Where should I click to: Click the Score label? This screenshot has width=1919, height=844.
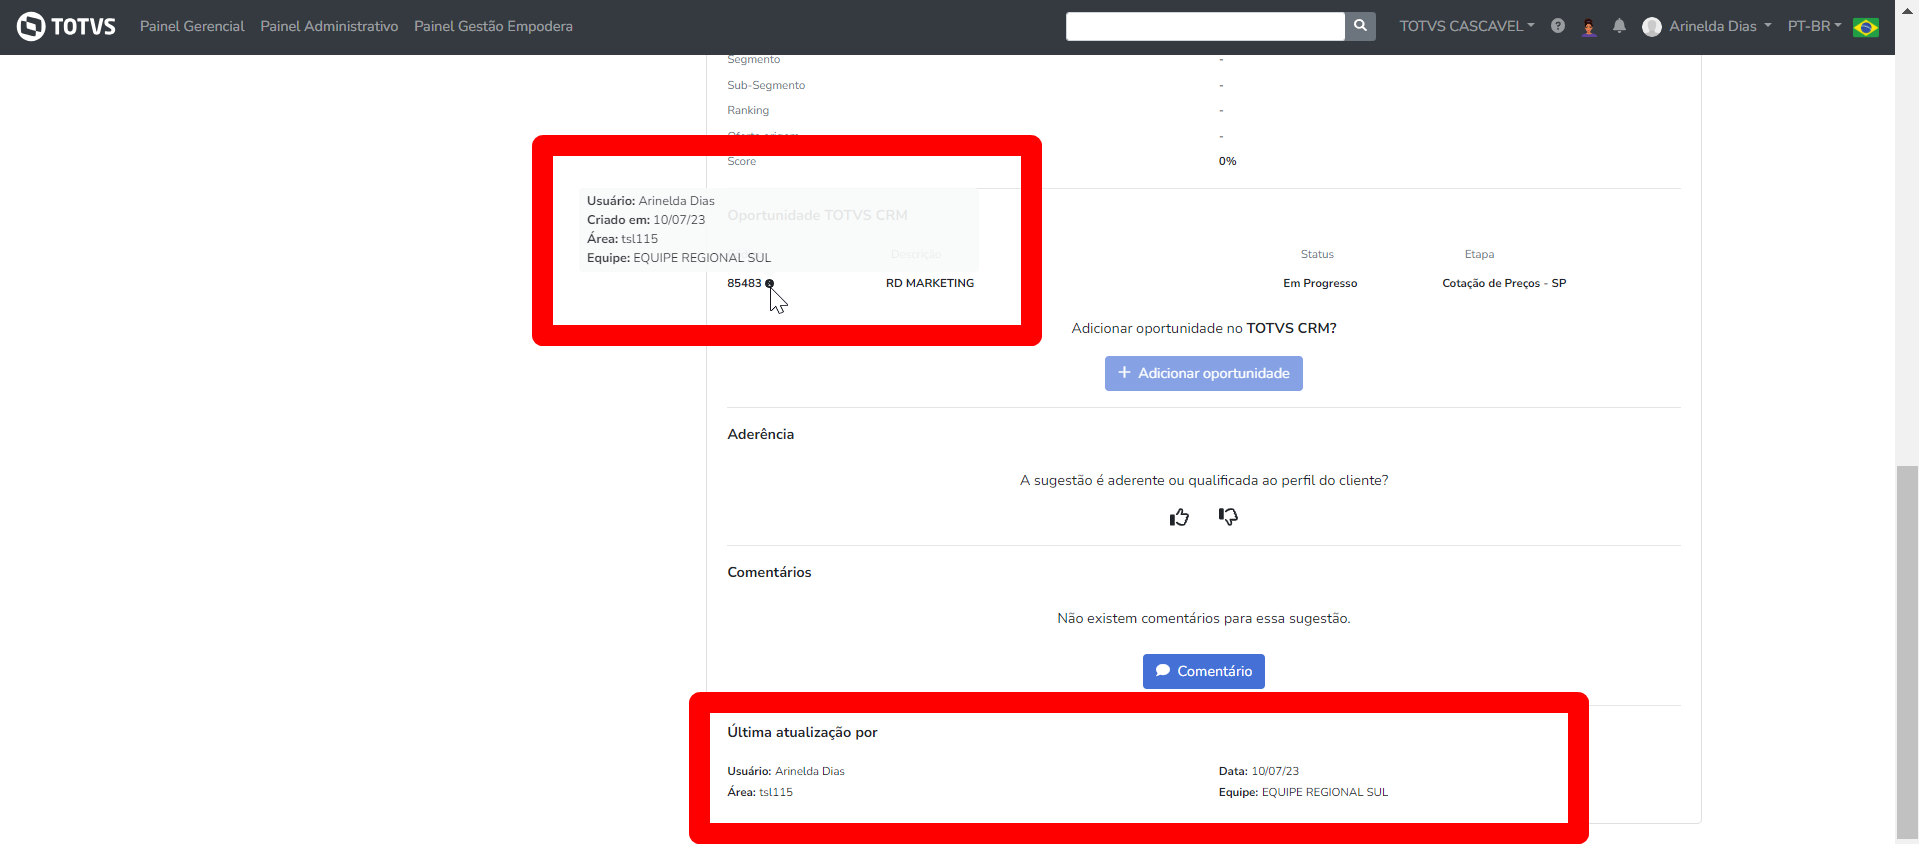742,161
